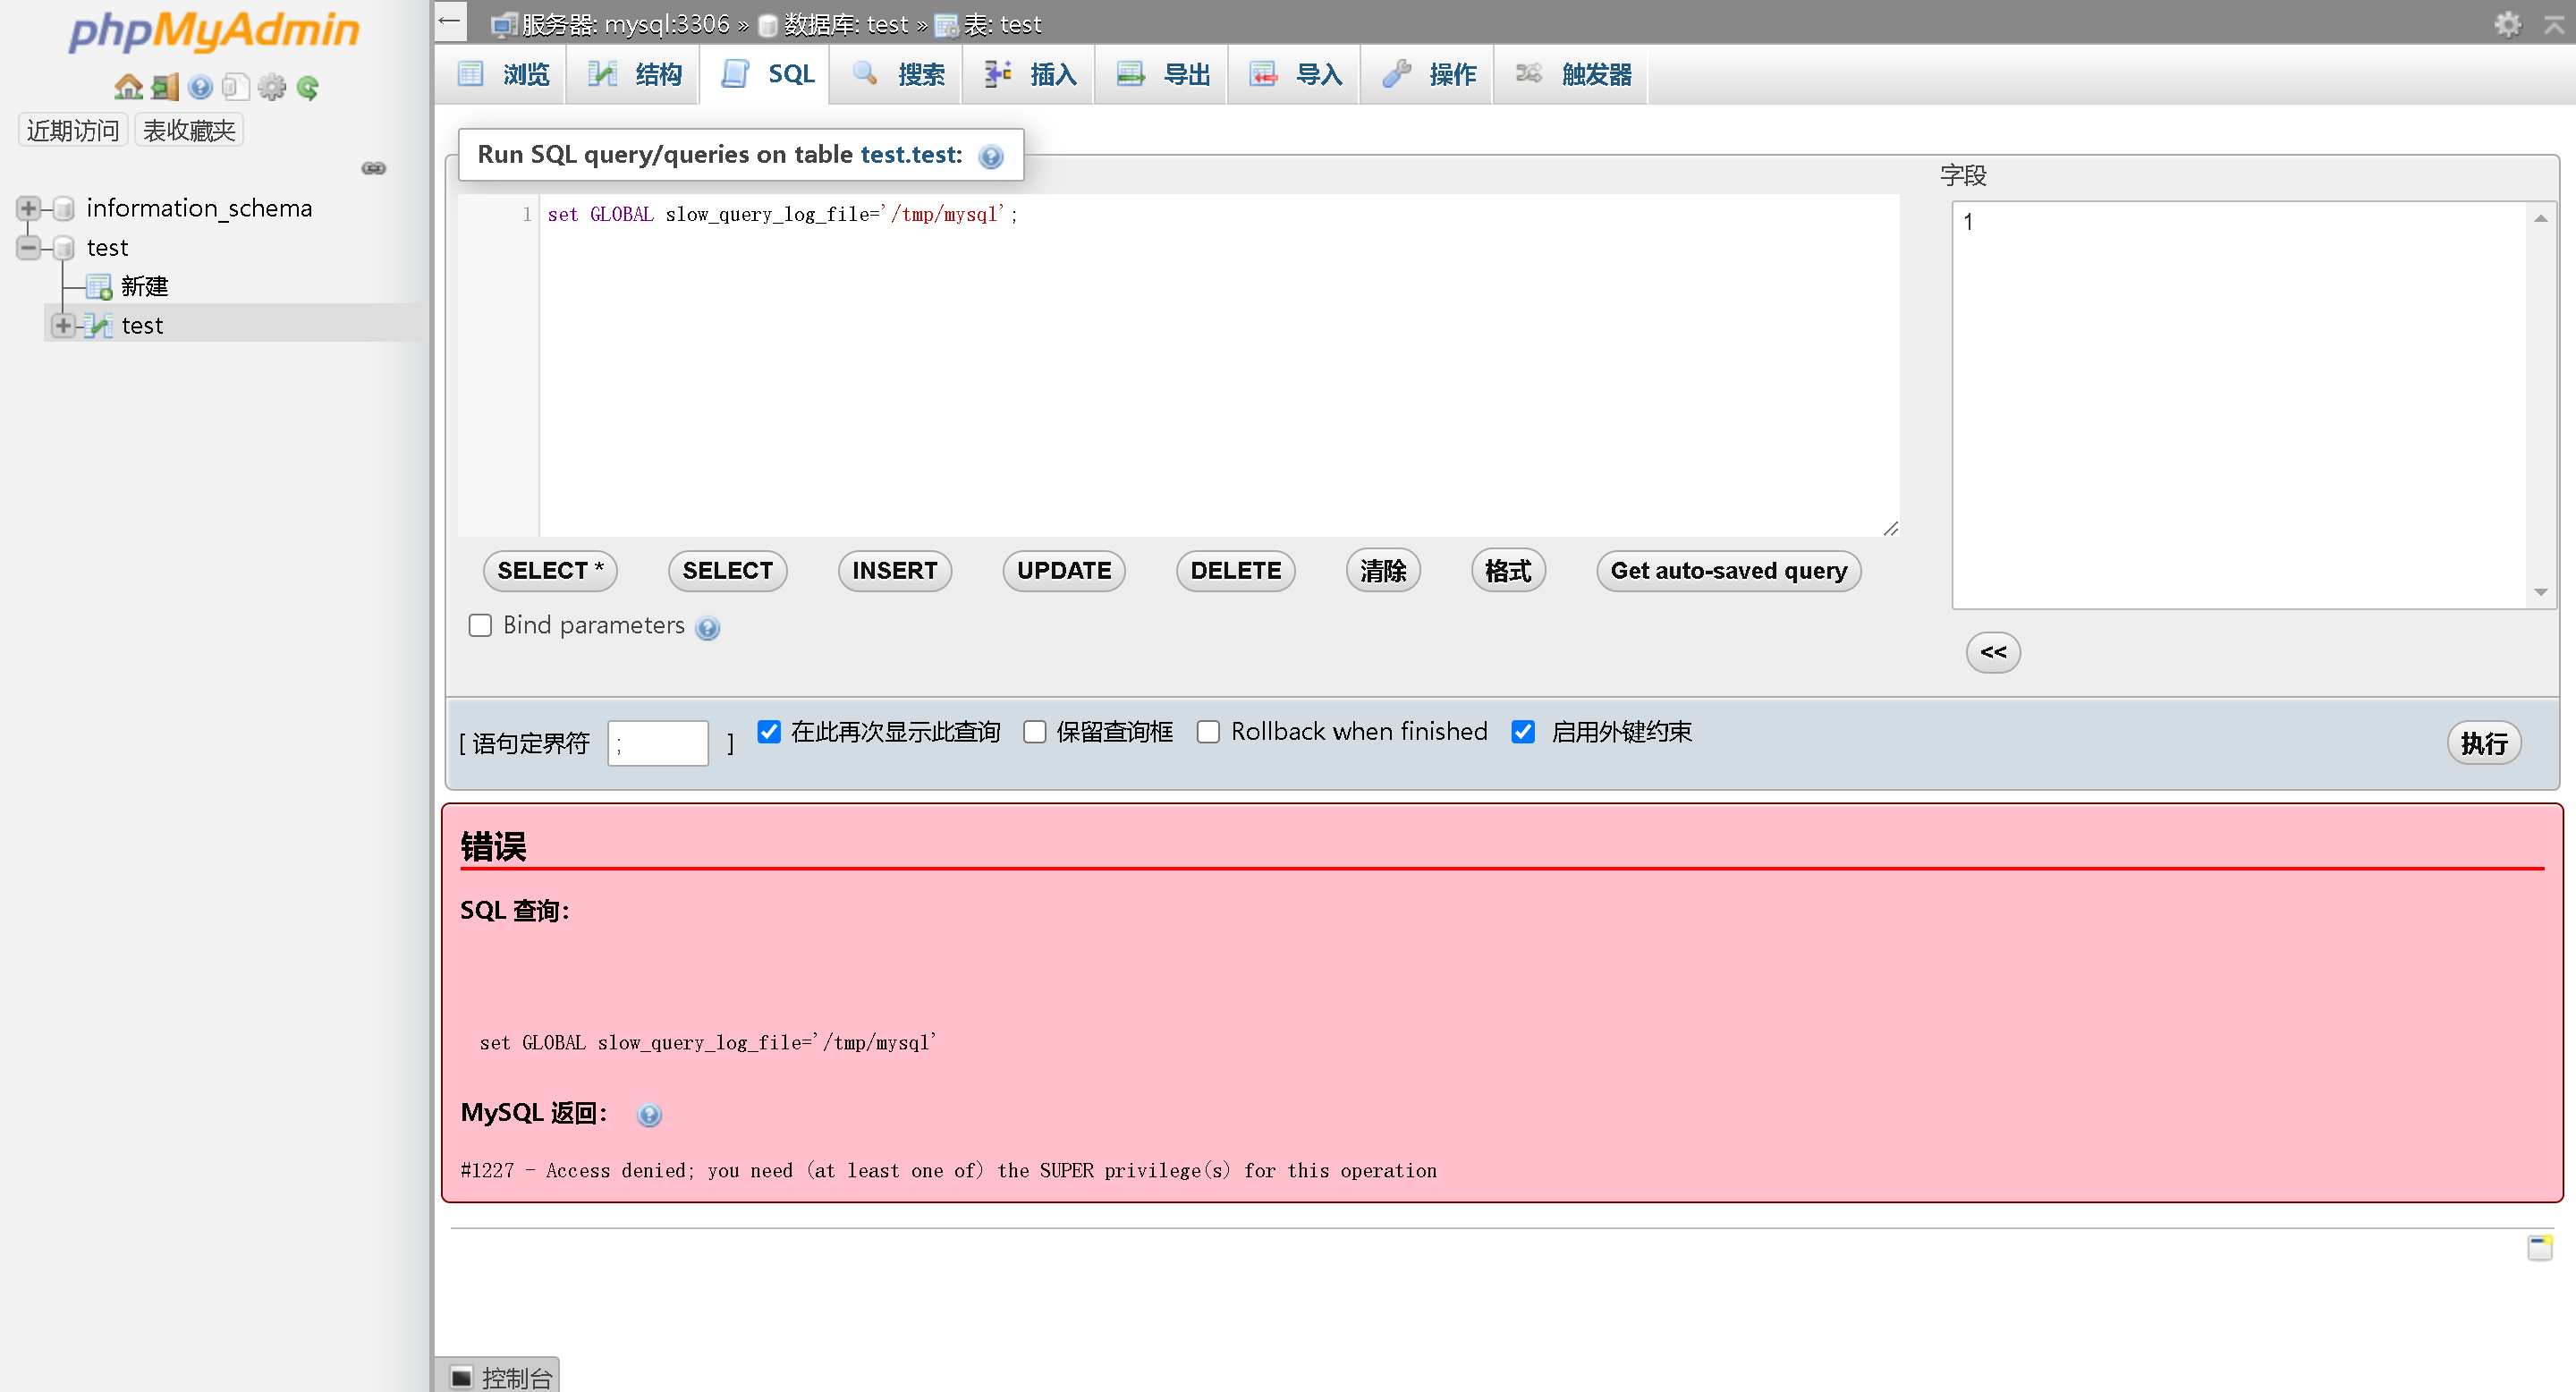The image size is (2576, 1392).
Task: Open page settings gear at top right
Action: pos(2507,24)
